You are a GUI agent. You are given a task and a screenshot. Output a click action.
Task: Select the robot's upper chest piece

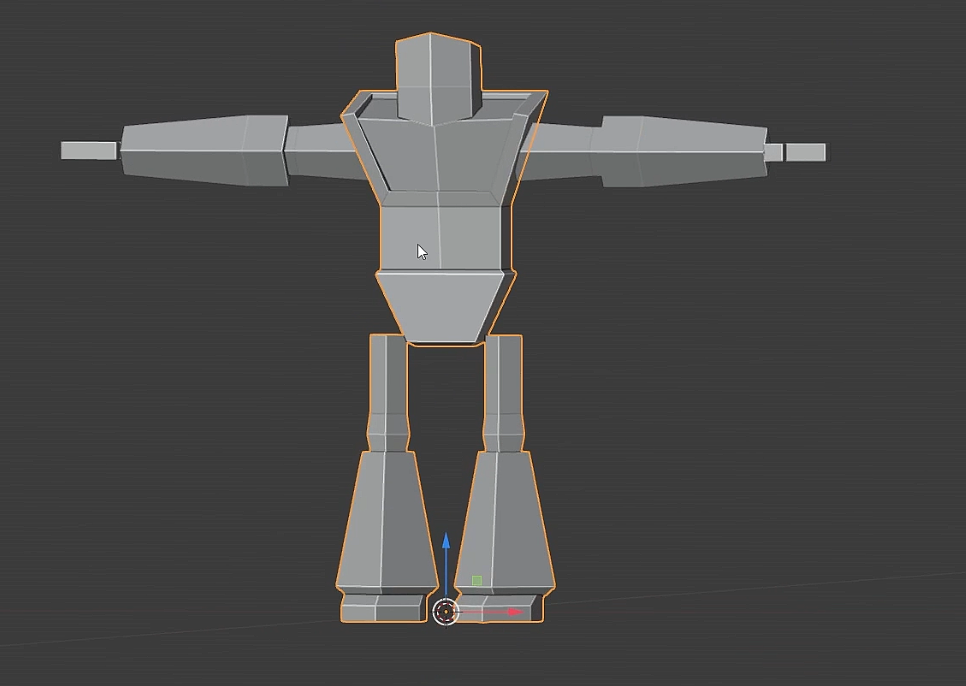point(444,148)
